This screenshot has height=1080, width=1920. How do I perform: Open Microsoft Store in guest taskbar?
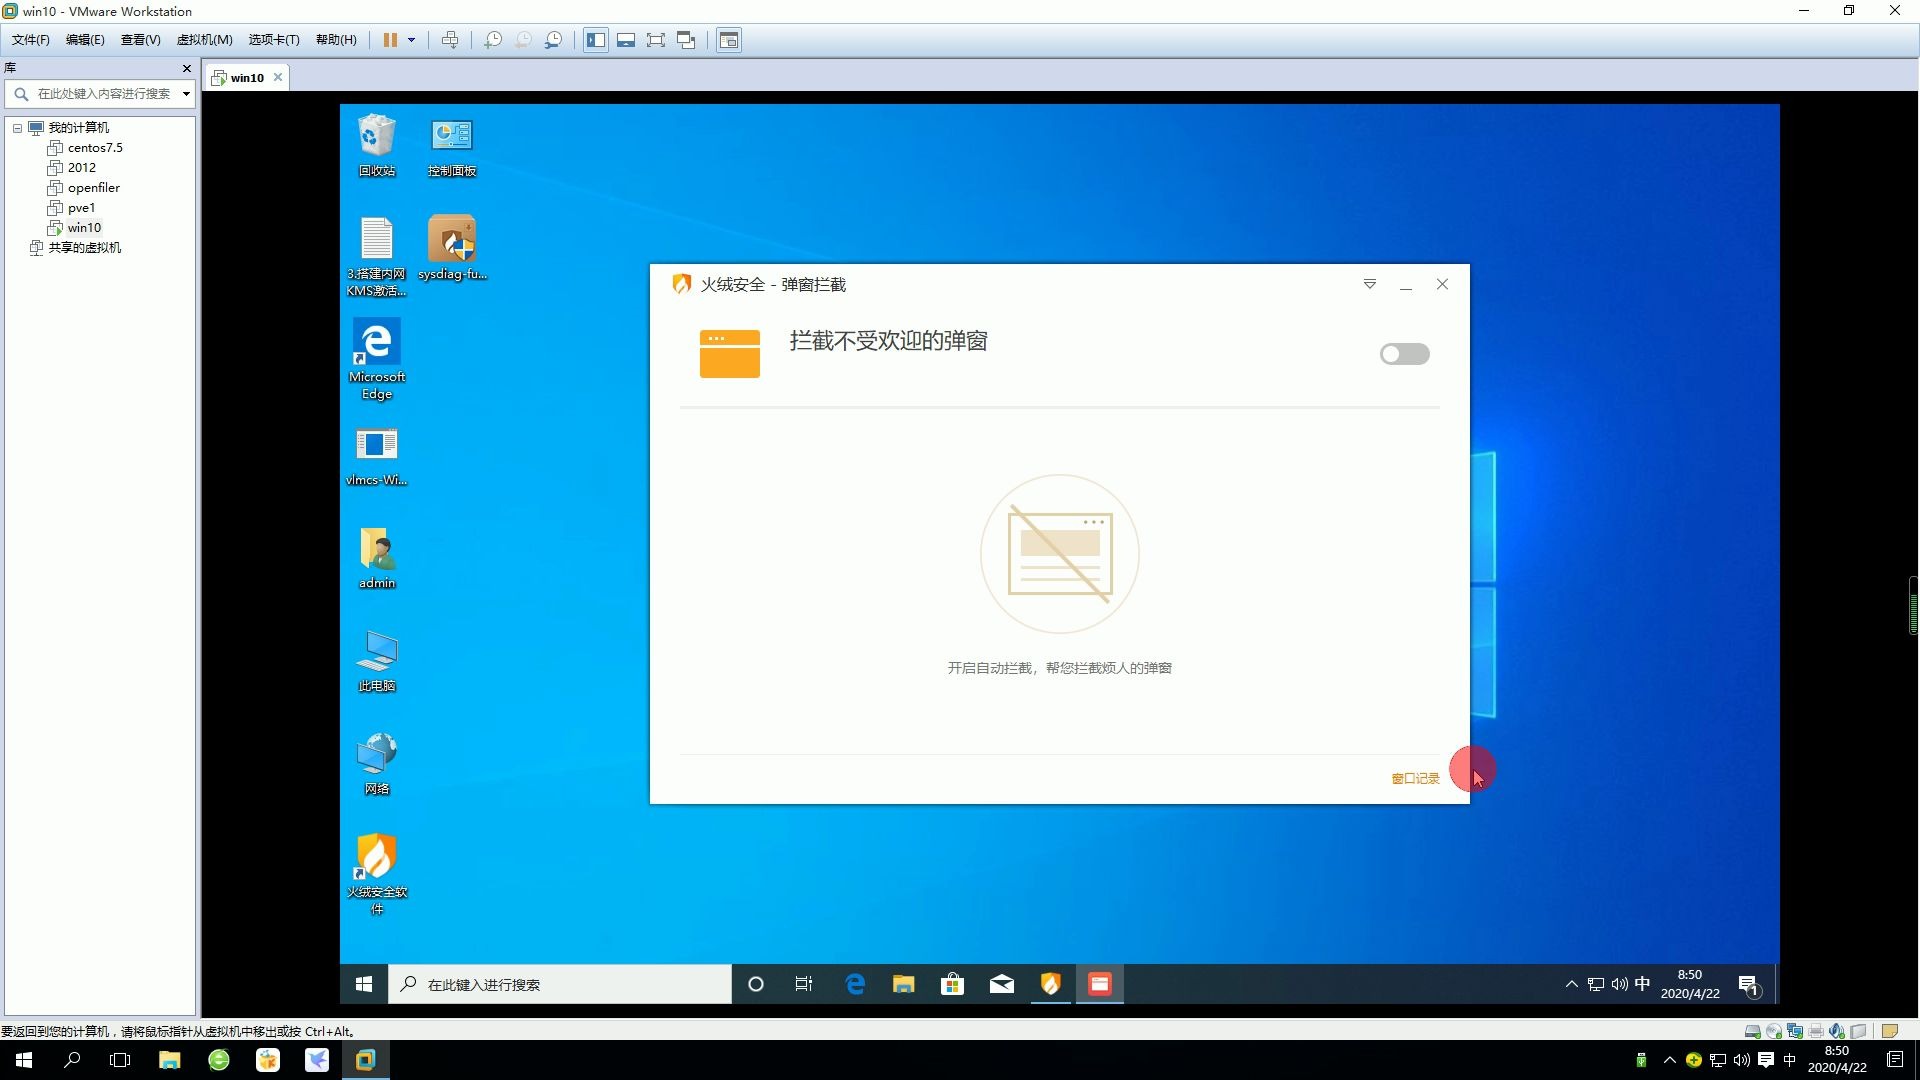(x=953, y=984)
